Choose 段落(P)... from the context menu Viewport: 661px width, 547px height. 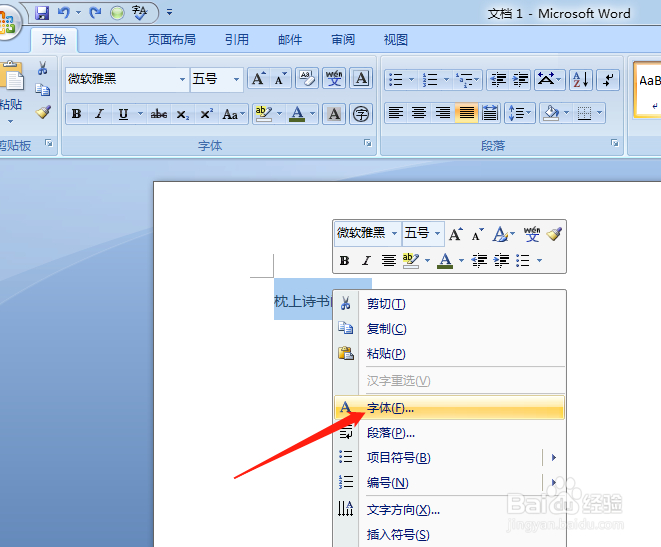pyautogui.click(x=449, y=433)
